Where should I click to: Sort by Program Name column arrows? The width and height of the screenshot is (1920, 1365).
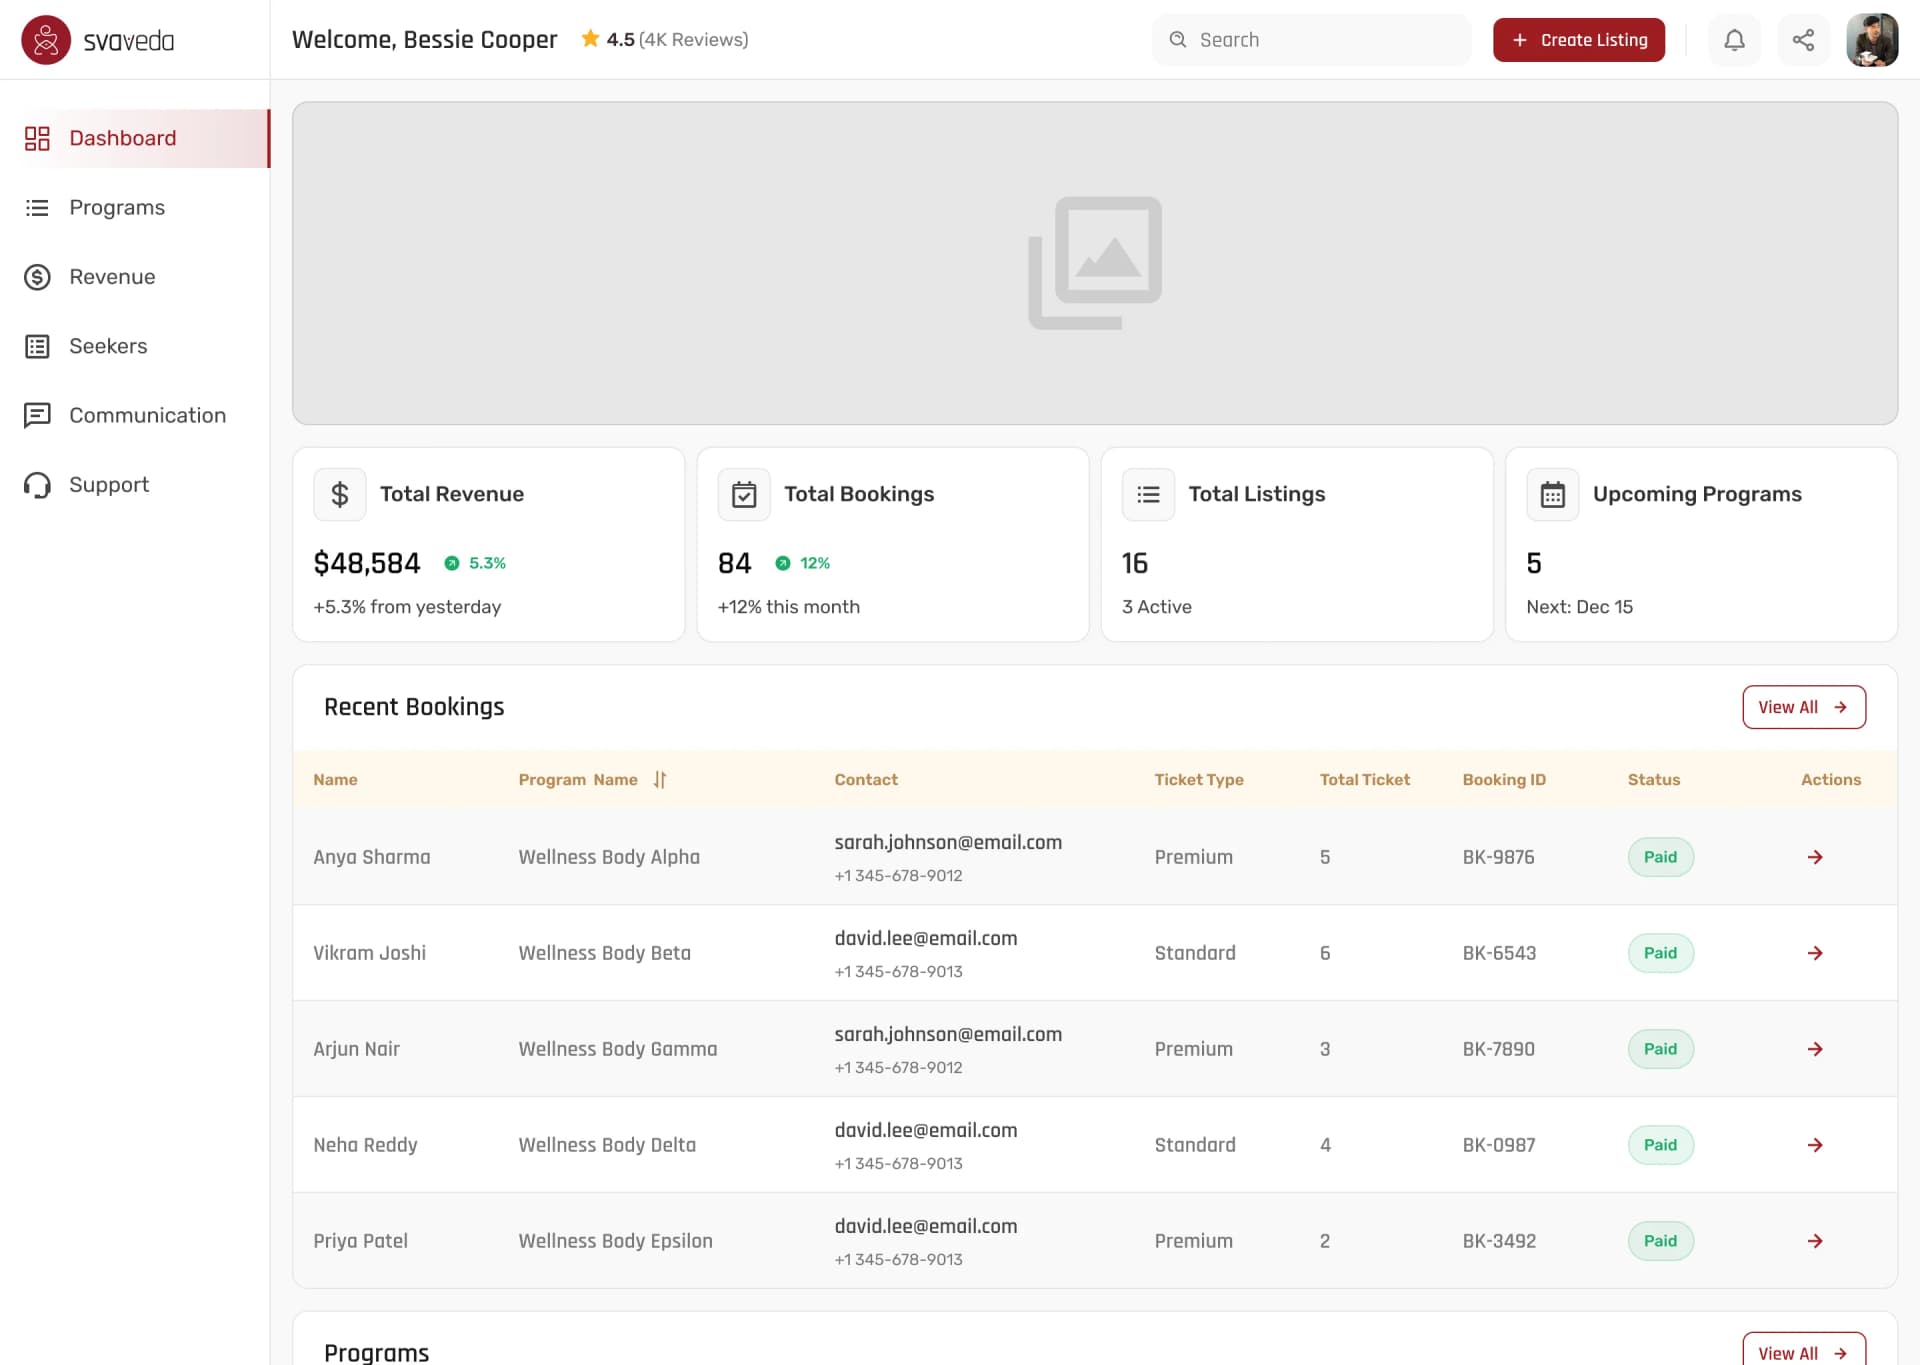pyautogui.click(x=660, y=780)
